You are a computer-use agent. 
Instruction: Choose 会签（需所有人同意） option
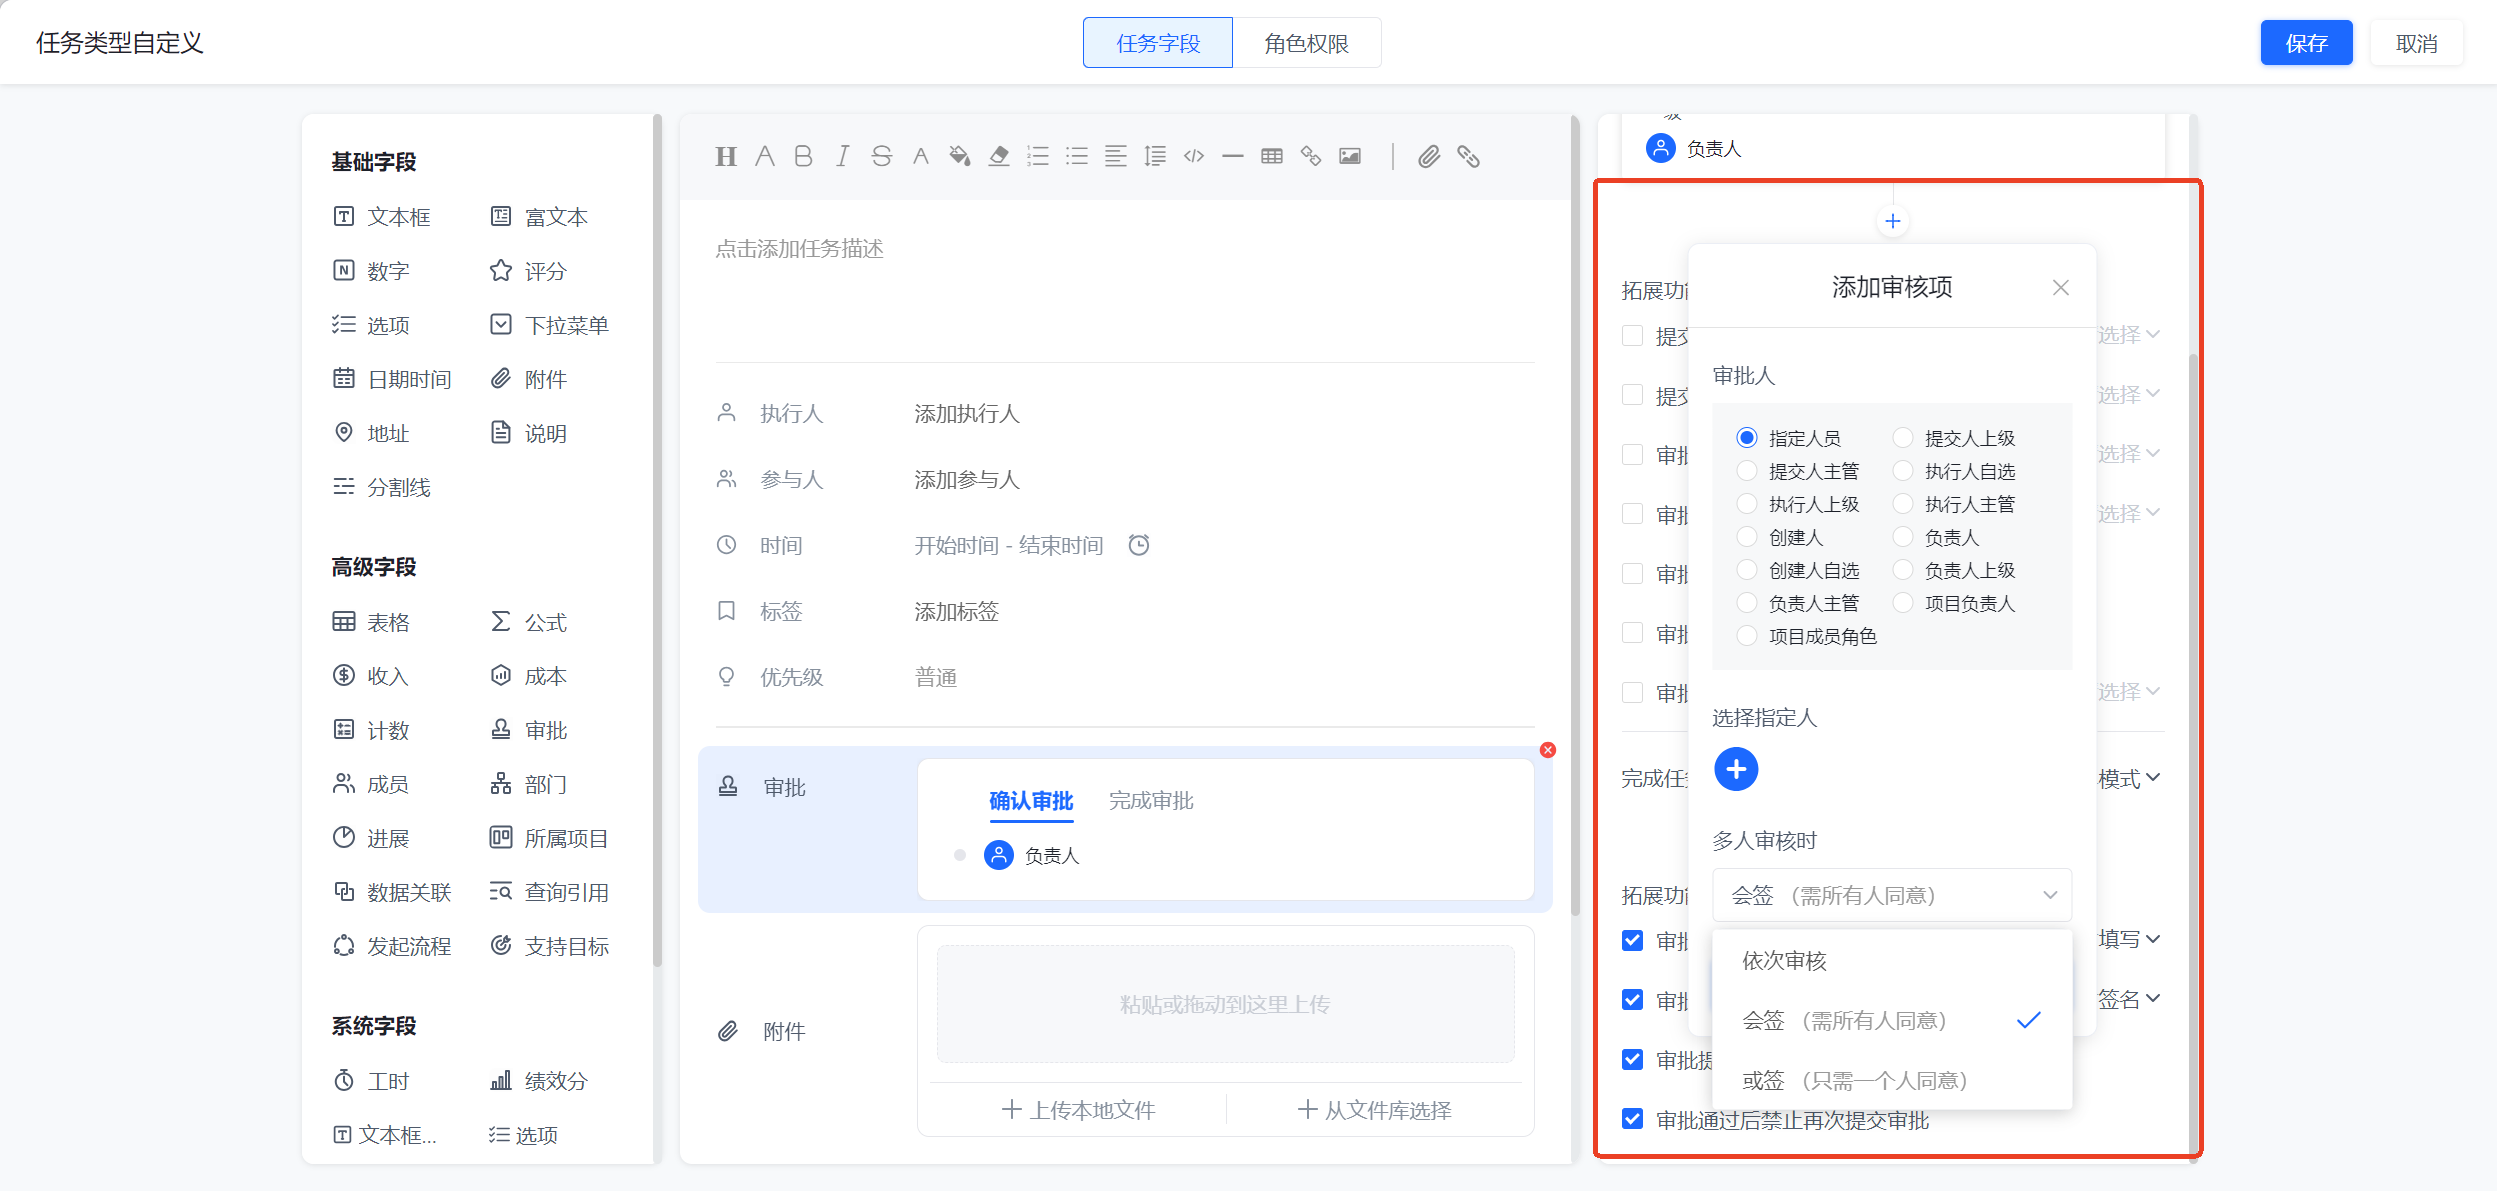pos(1892,1021)
